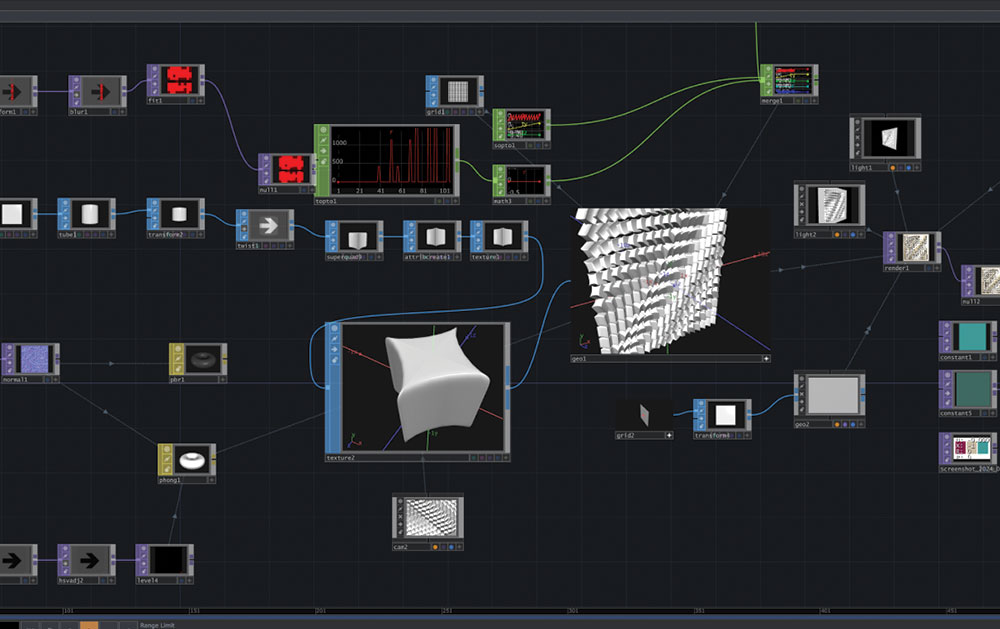
Task: Select the tube1 cylinder node
Action: 91,213
